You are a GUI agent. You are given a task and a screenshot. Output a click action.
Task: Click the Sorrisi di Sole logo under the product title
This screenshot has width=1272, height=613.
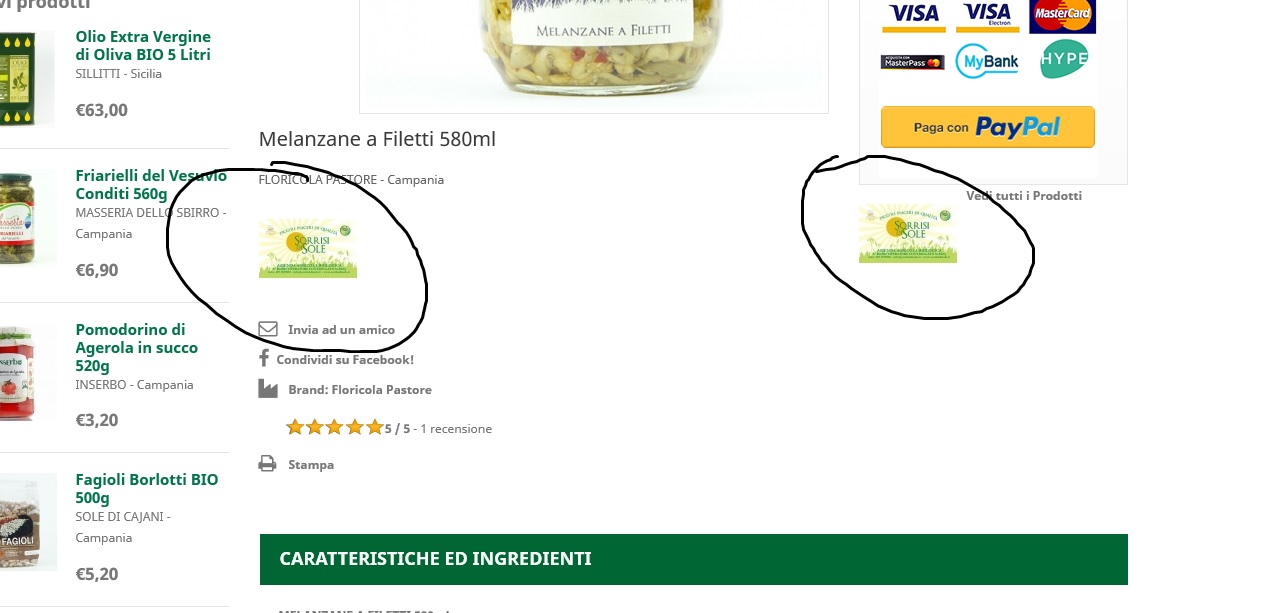308,249
